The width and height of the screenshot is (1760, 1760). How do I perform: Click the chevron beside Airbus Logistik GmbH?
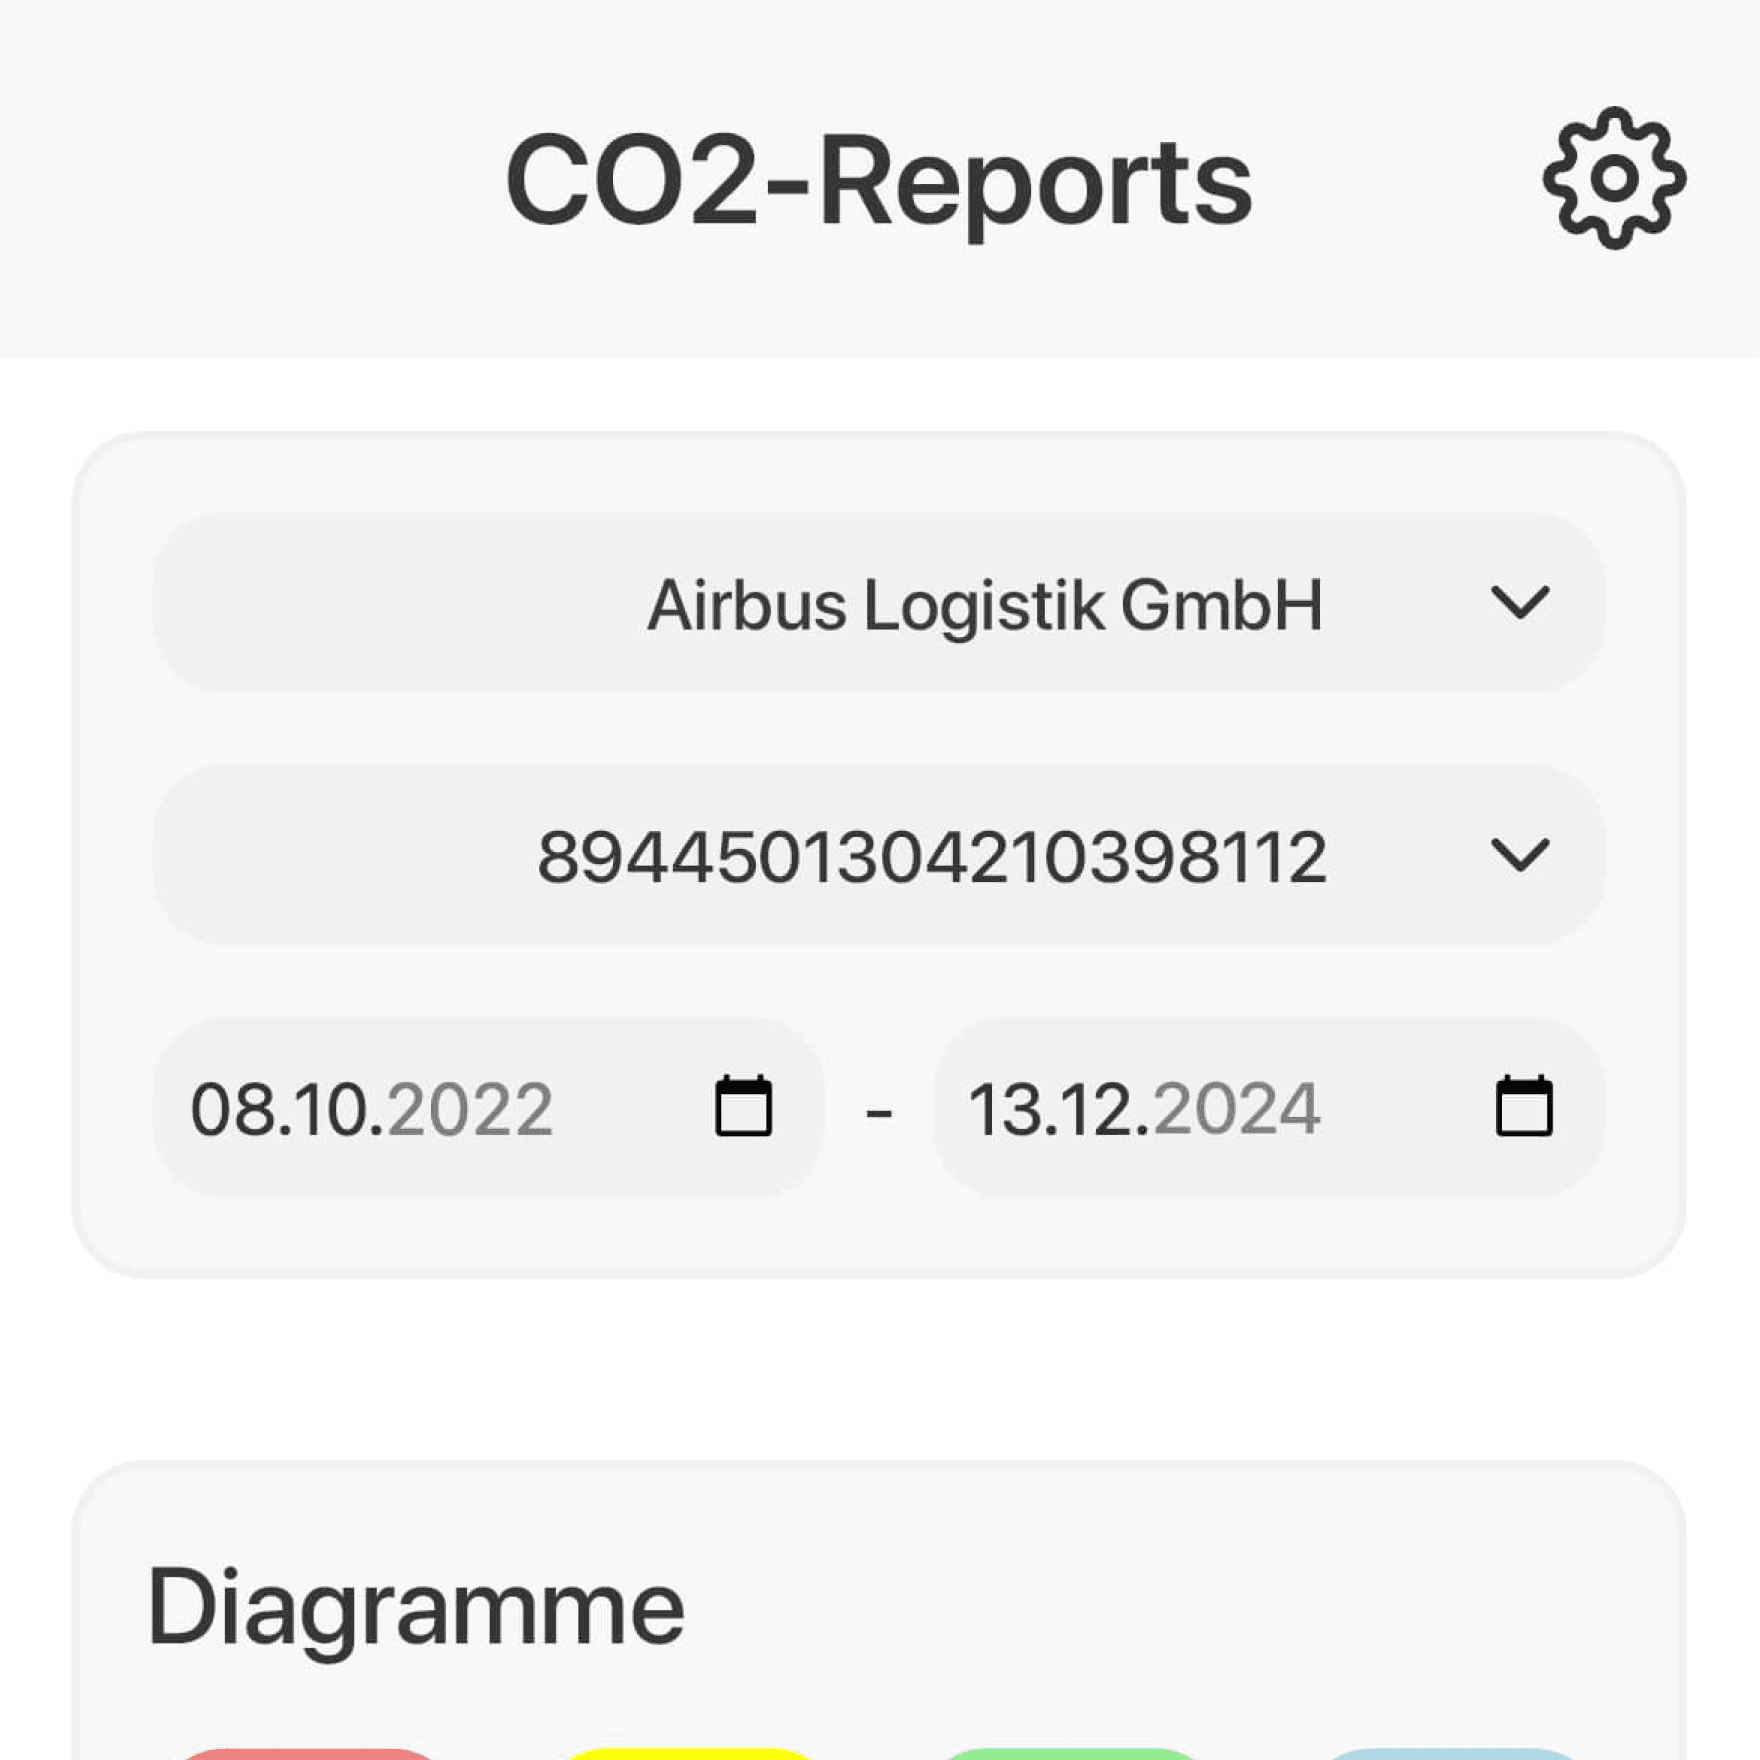1522,602
